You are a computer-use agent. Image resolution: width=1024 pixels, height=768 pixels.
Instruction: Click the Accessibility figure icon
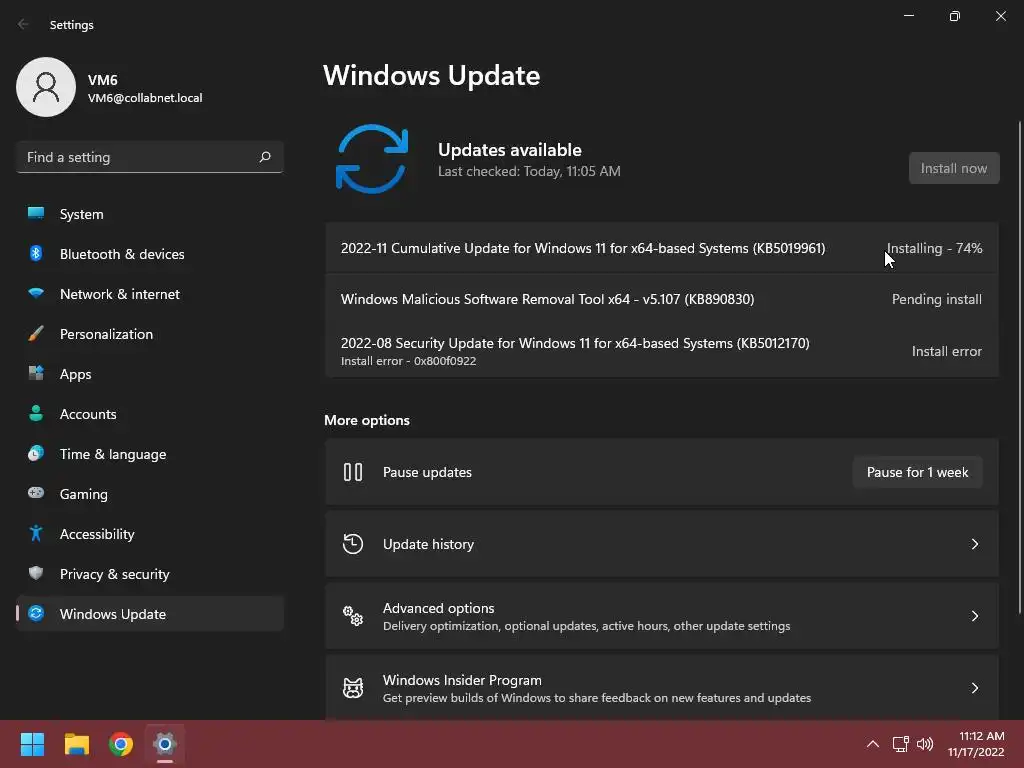pos(36,534)
